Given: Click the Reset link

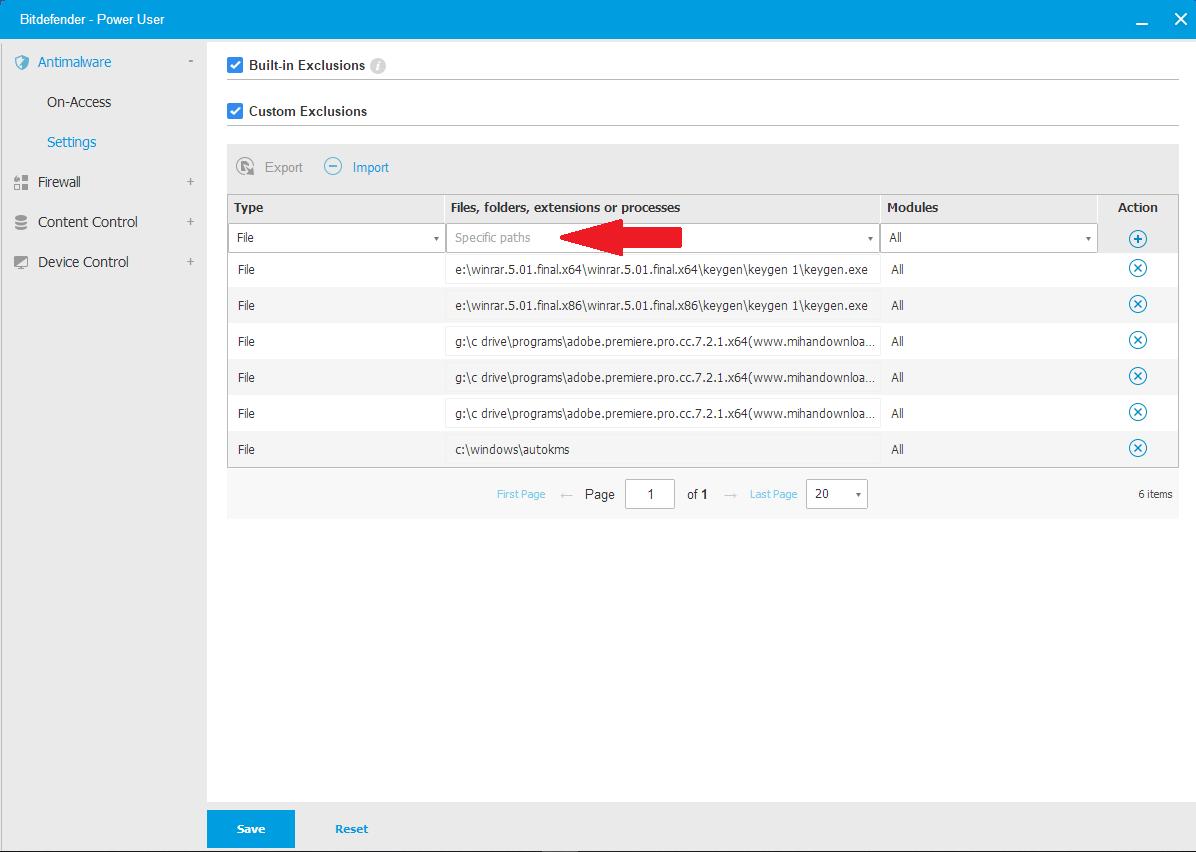Looking at the screenshot, I should point(351,829).
